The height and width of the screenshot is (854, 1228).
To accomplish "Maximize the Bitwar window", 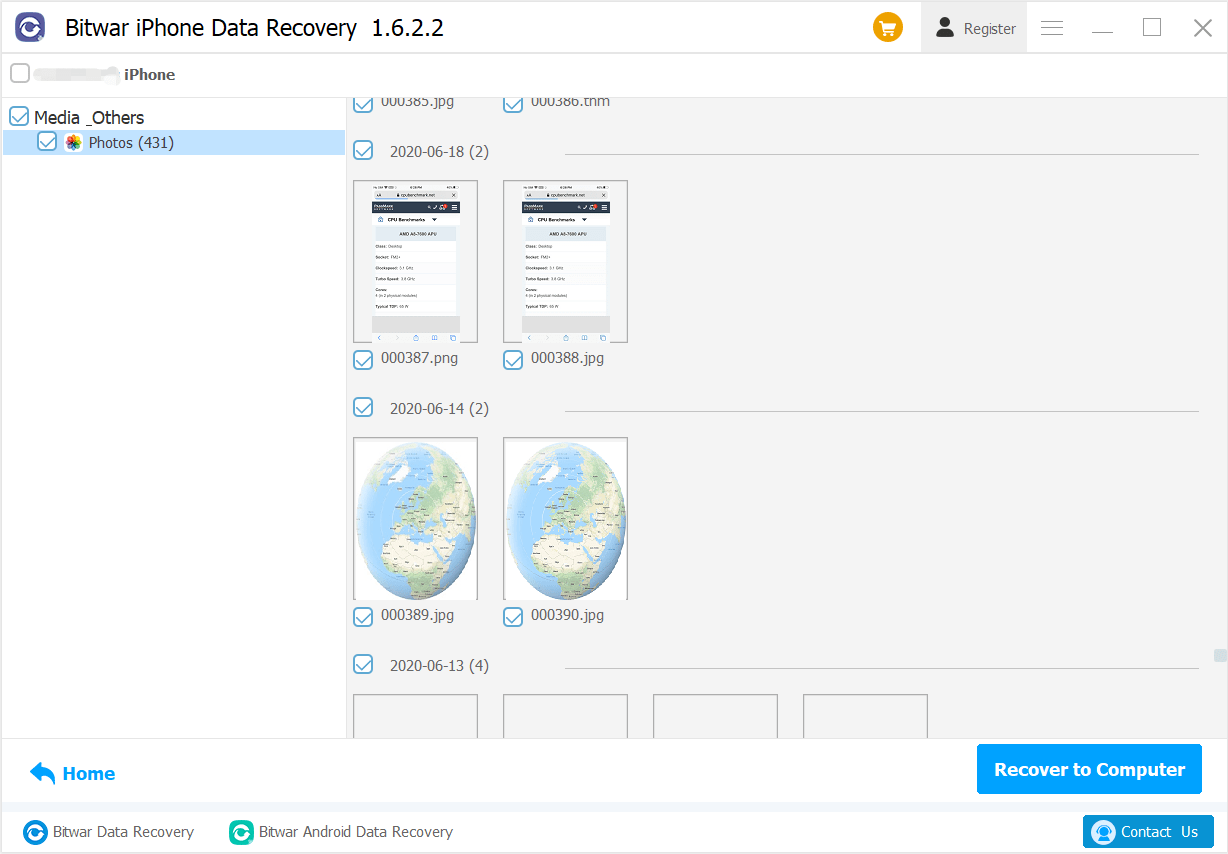I will pyautogui.click(x=1152, y=28).
